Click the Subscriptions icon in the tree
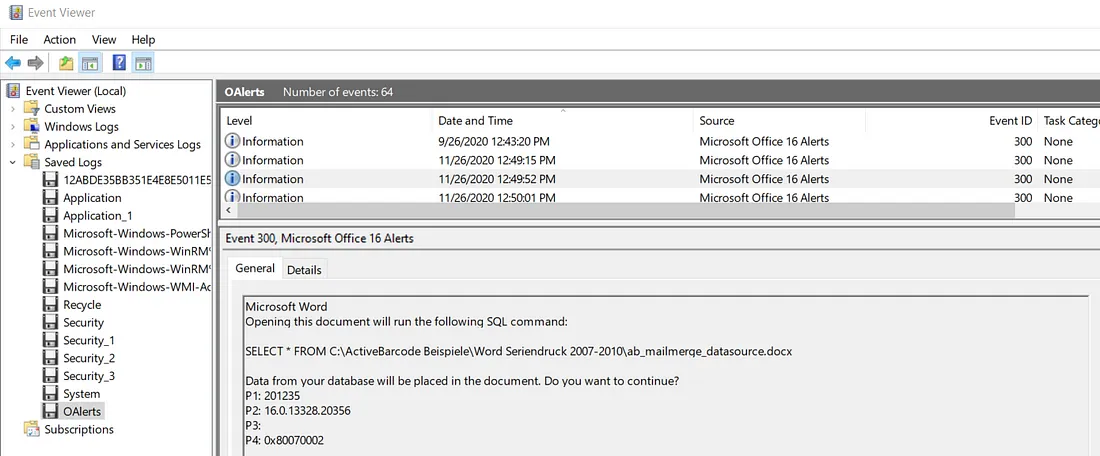Viewport: 1100px width, 456px height. [32, 429]
